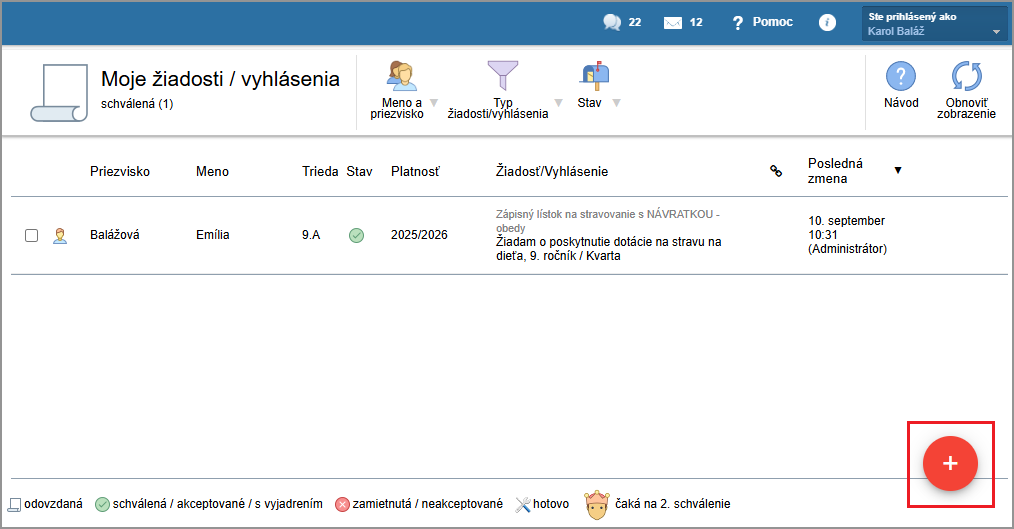Sort by Posledná zmena column header
1014x529 pixels.
(x=836, y=171)
